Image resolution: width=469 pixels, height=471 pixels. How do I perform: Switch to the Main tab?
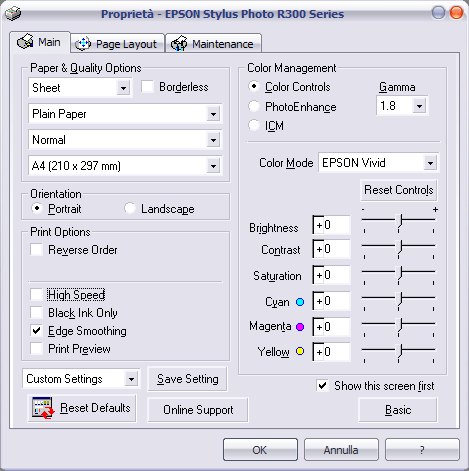40,42
